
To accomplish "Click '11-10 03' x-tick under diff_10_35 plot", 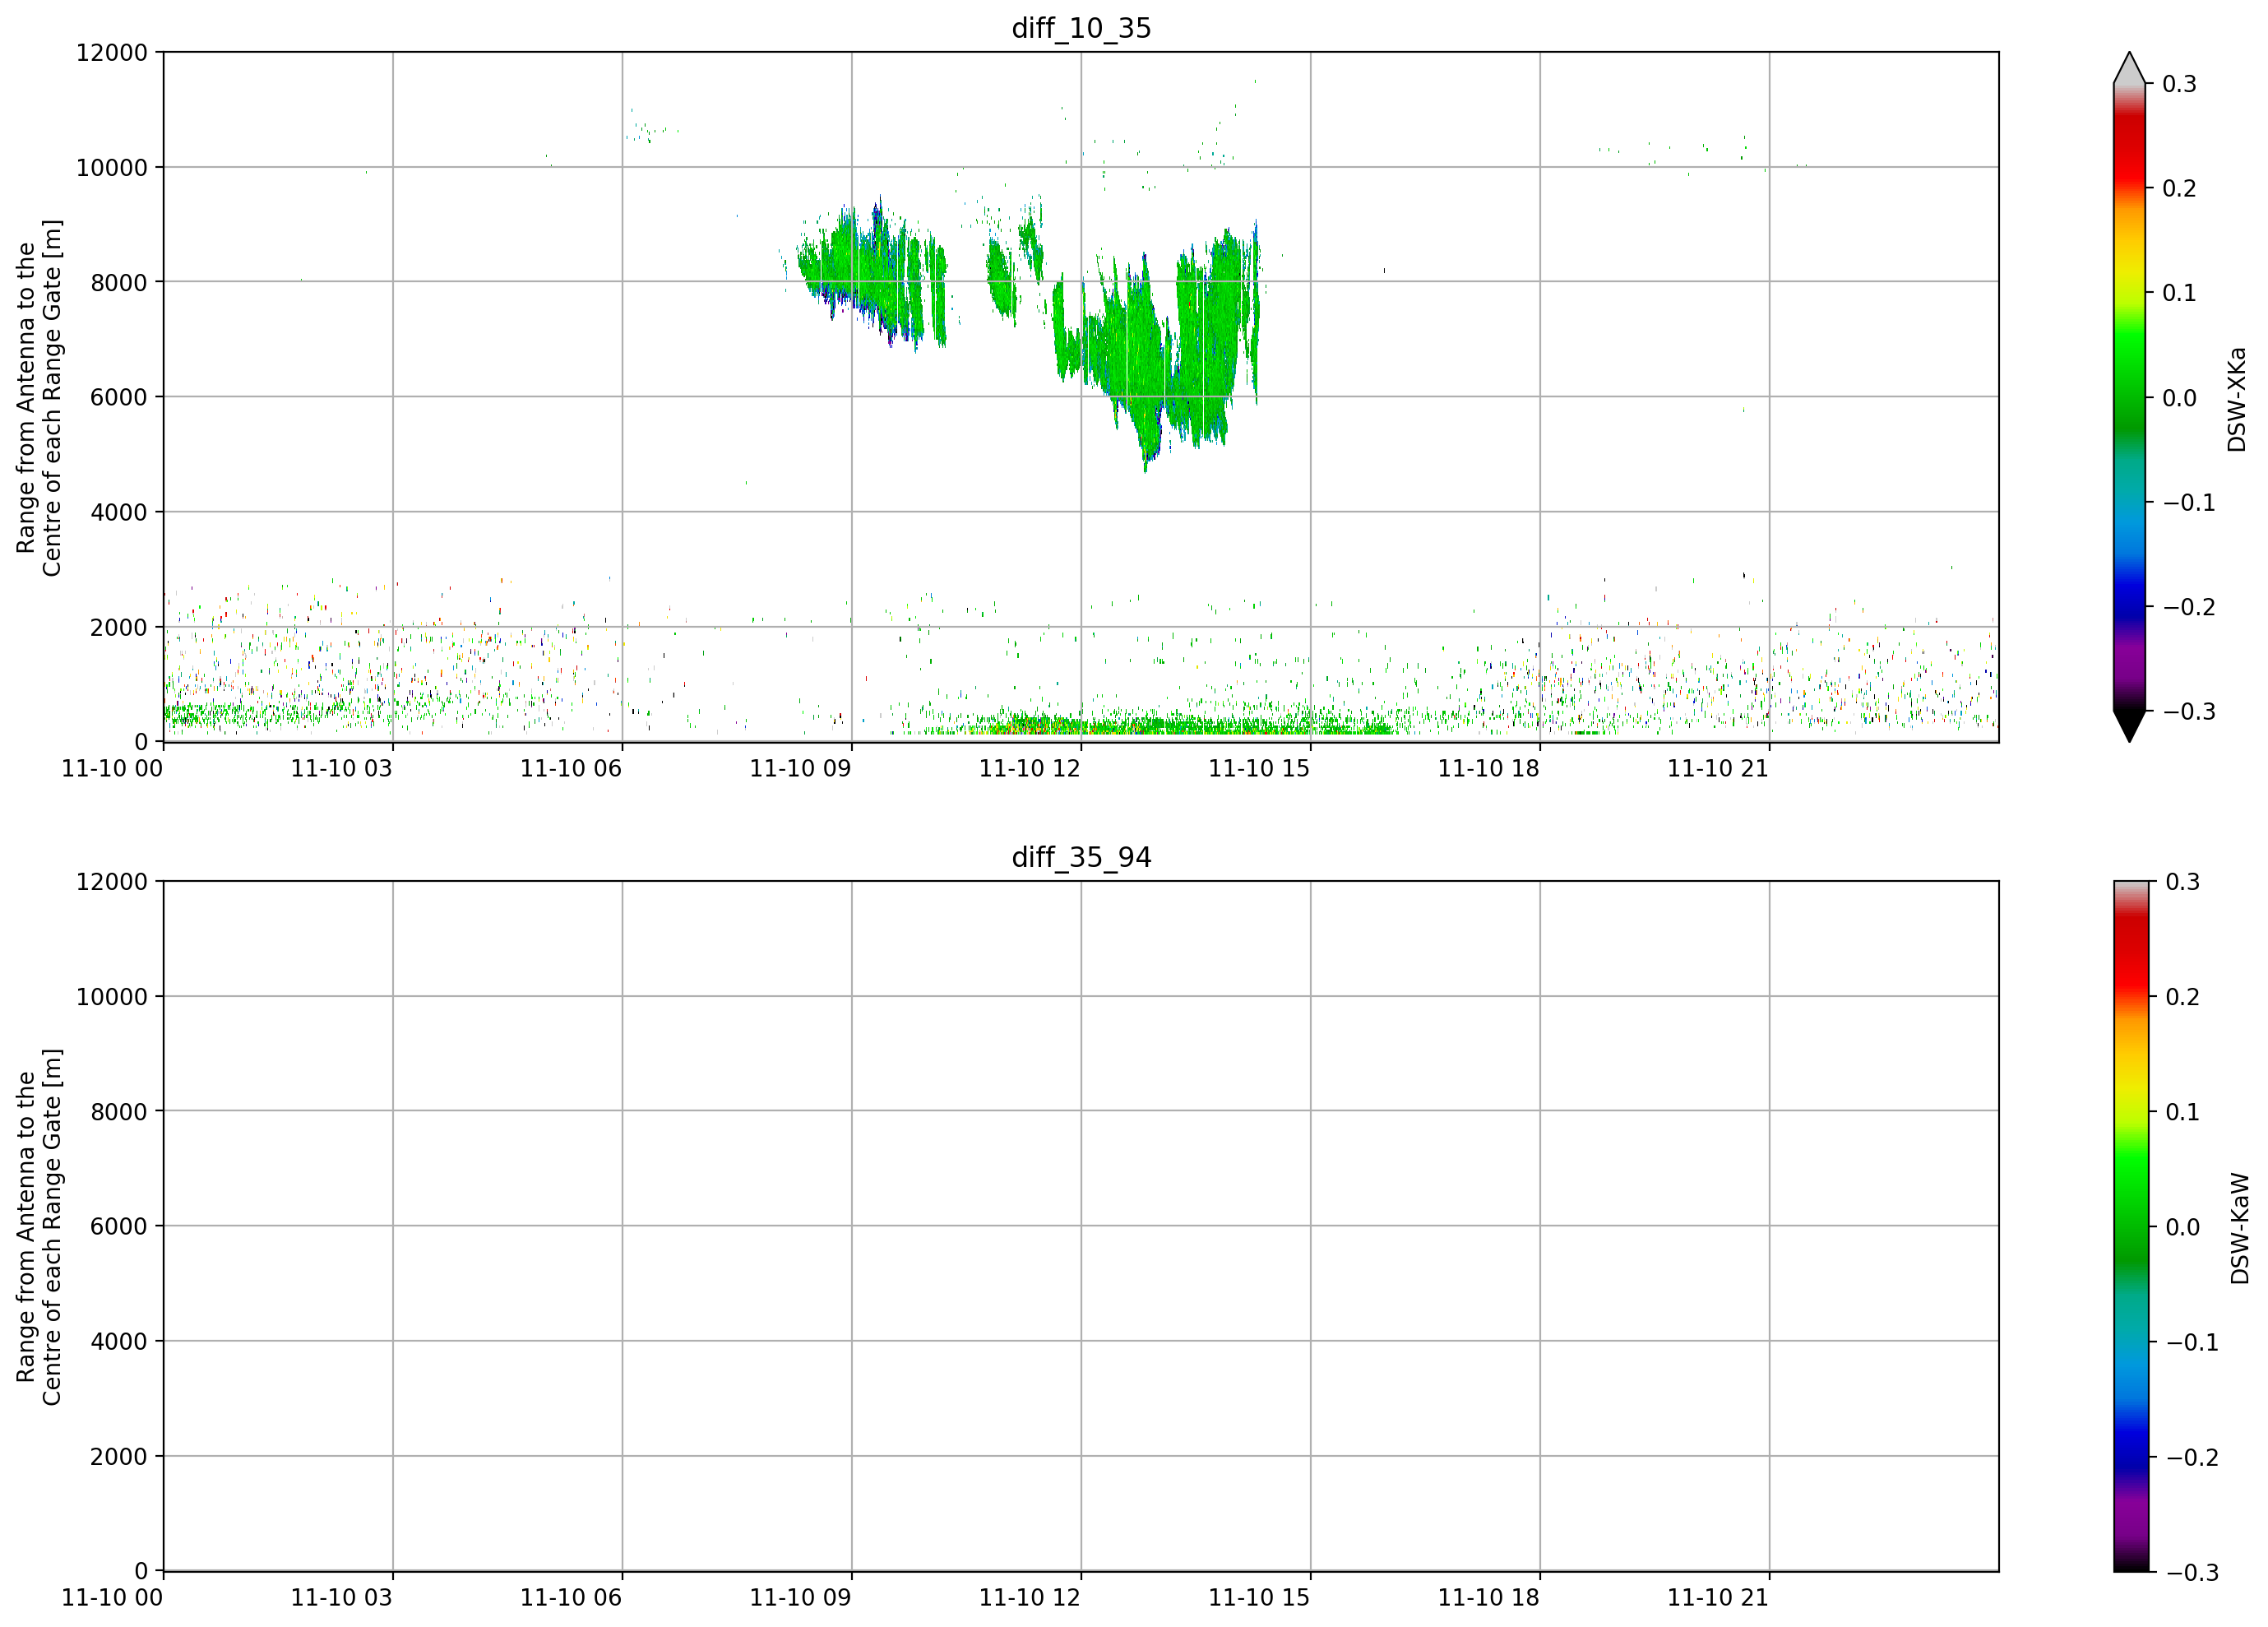I will [x=341, y=768].
